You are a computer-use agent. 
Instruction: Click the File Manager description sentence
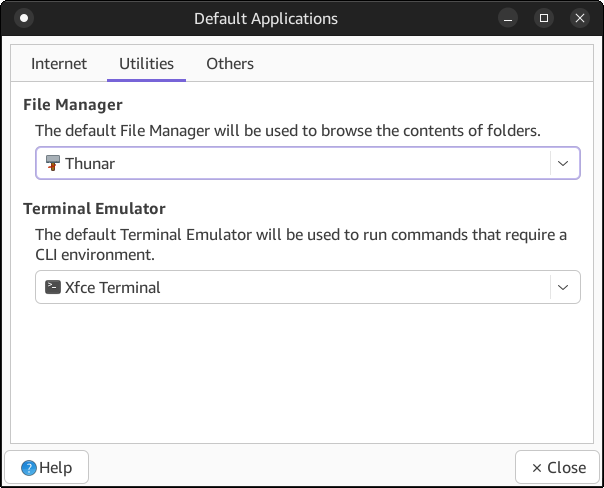click(288, 131)
